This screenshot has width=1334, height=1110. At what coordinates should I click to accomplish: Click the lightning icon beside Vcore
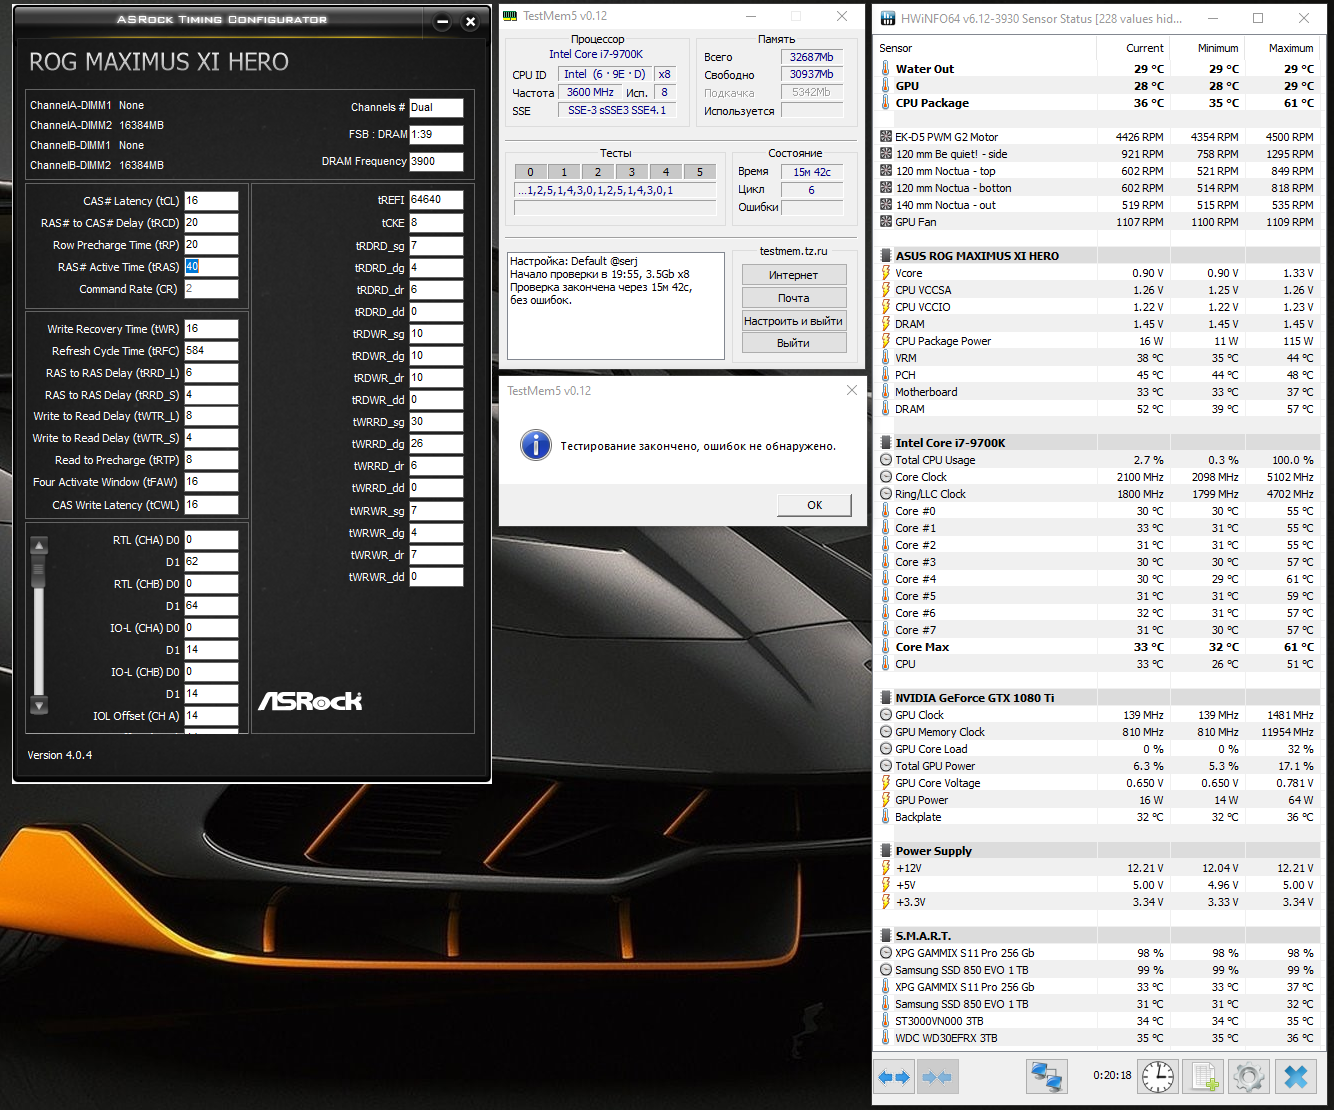886,273
